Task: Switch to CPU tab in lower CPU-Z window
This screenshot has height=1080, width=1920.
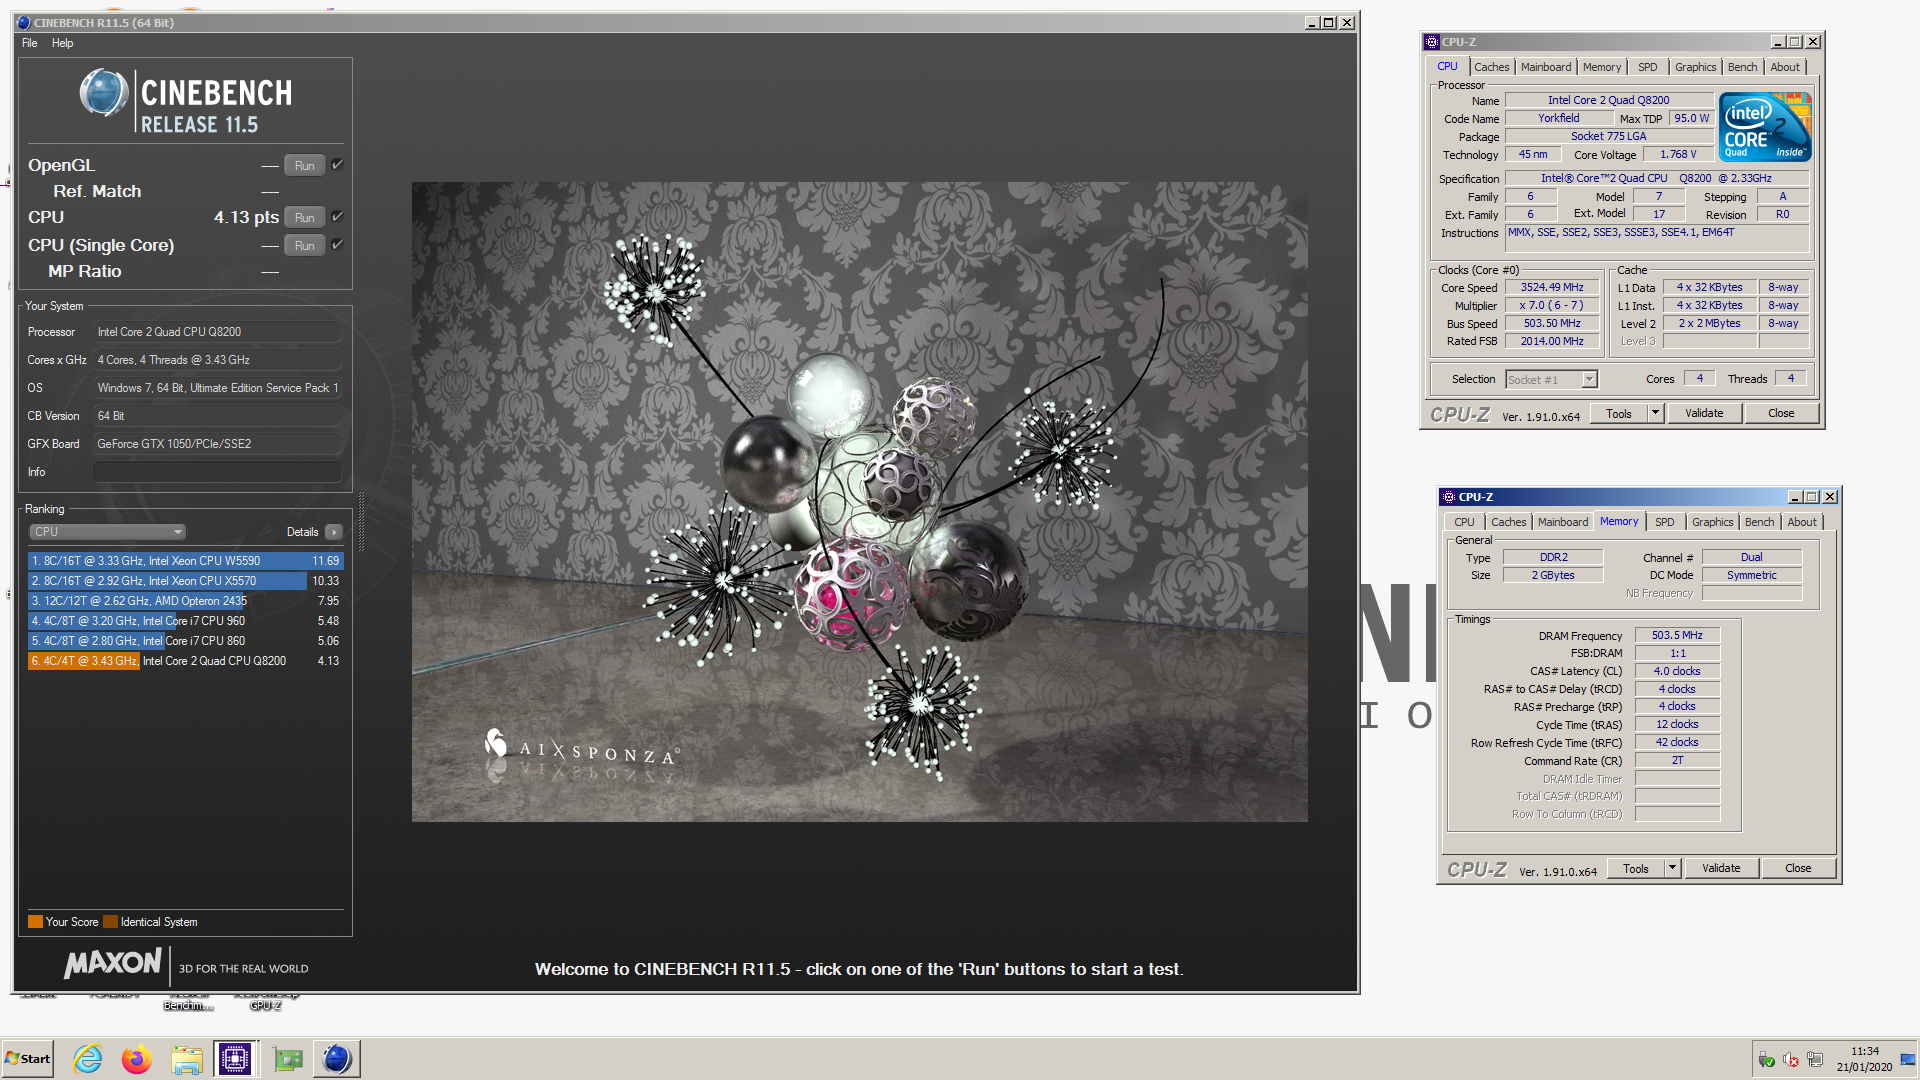Action: click(1464, 522)
